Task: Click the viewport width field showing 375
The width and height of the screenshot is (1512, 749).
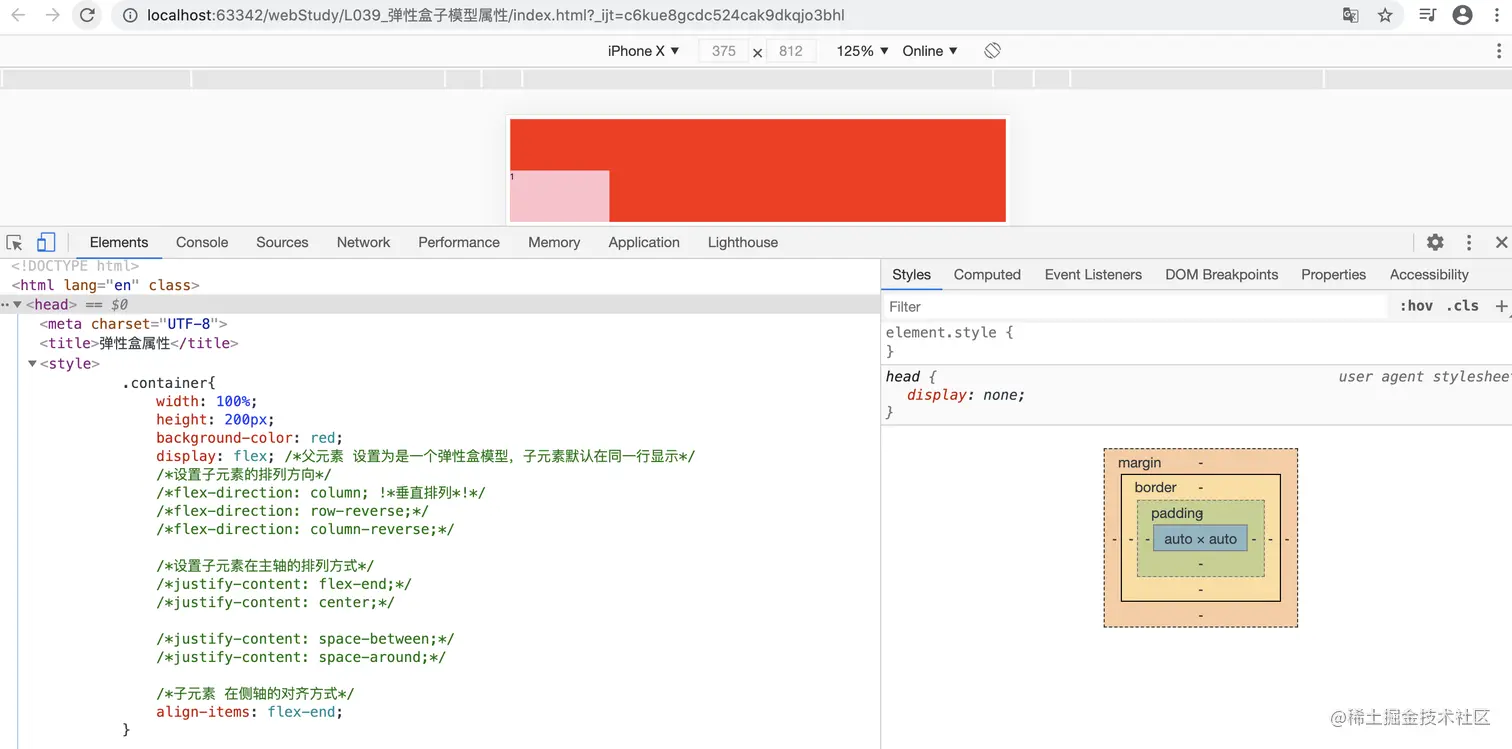Action: (723, 51)
